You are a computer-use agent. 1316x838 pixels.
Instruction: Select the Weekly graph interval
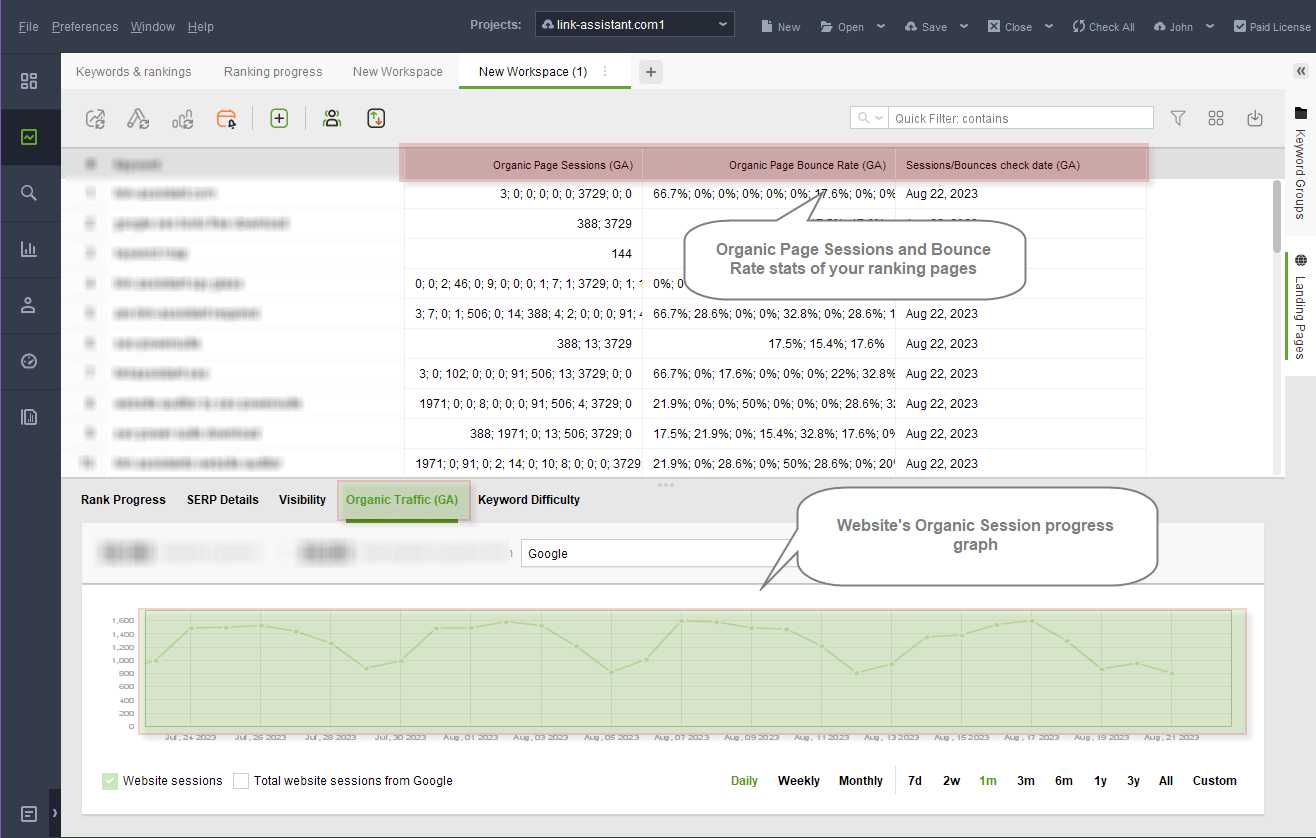pos(799,781)
